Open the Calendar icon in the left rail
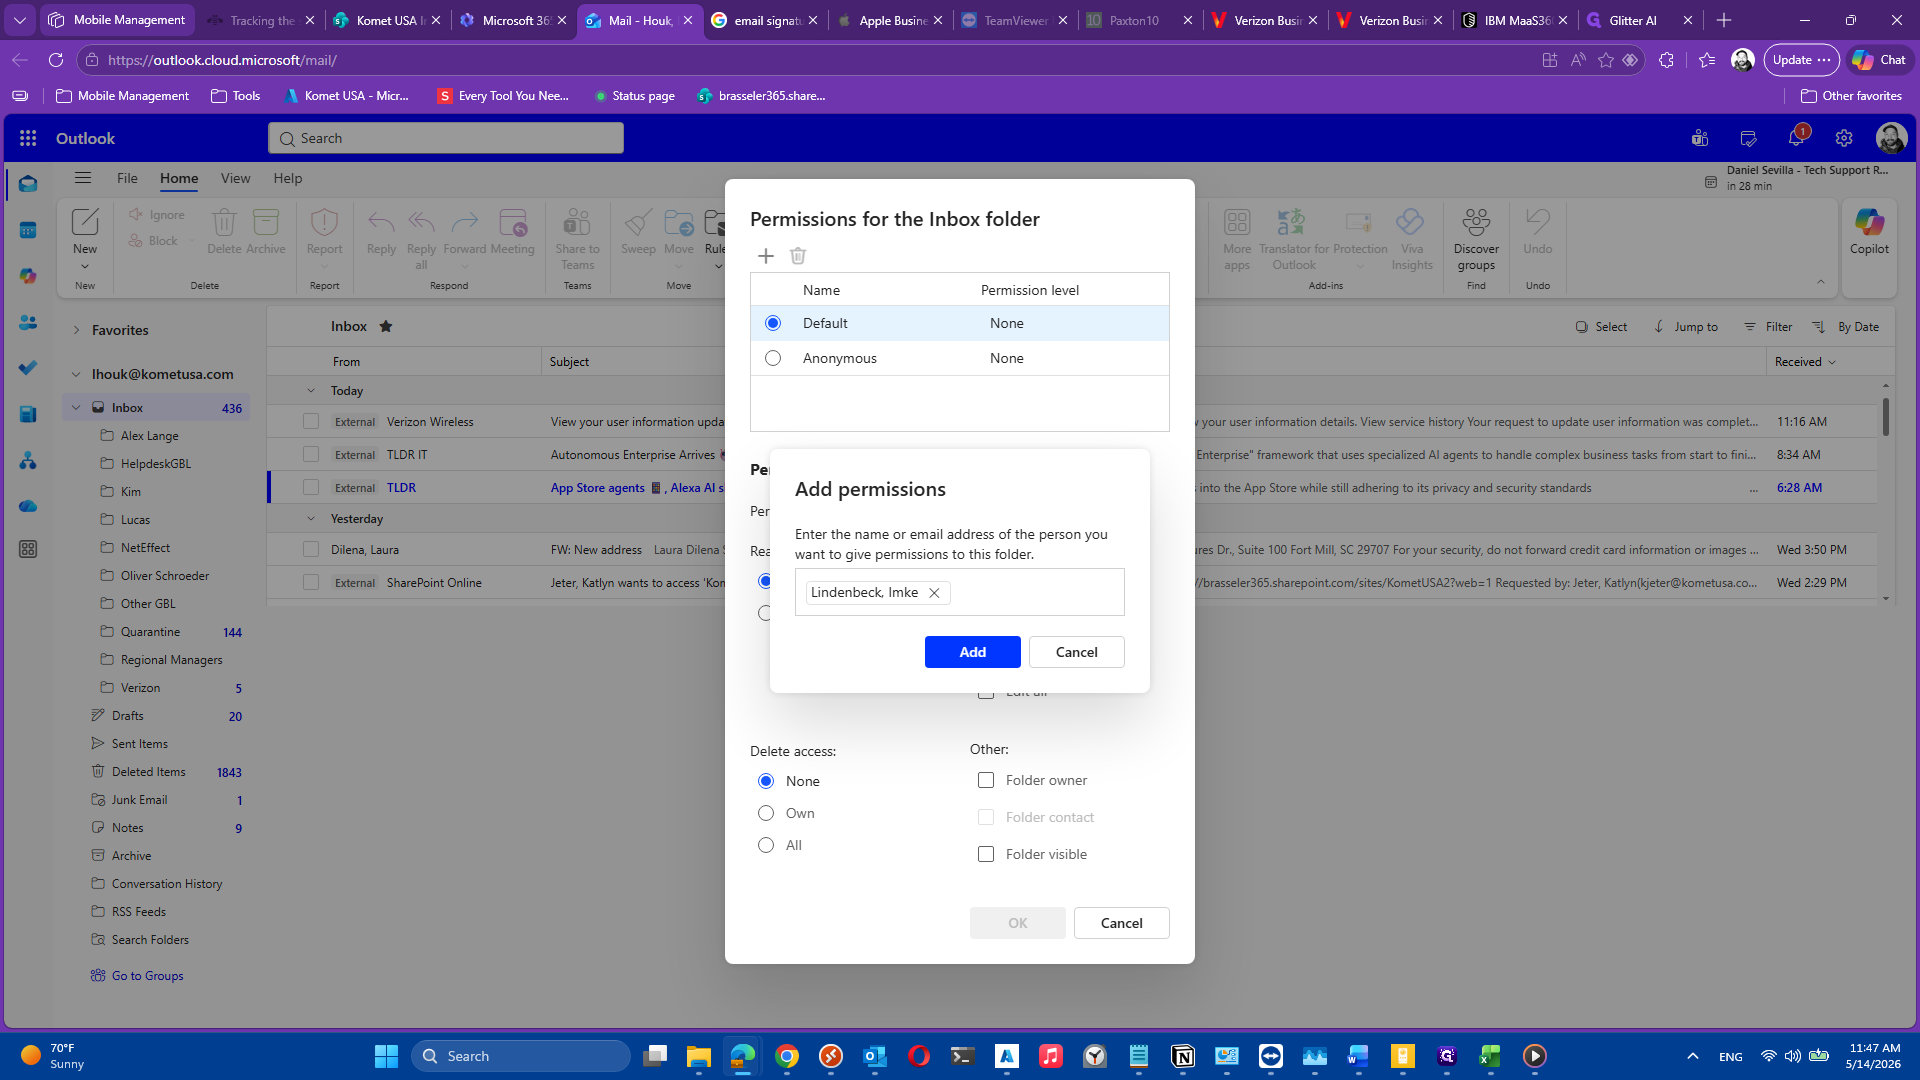This screenshot has height=1080, width=1920. coord(28,230)
